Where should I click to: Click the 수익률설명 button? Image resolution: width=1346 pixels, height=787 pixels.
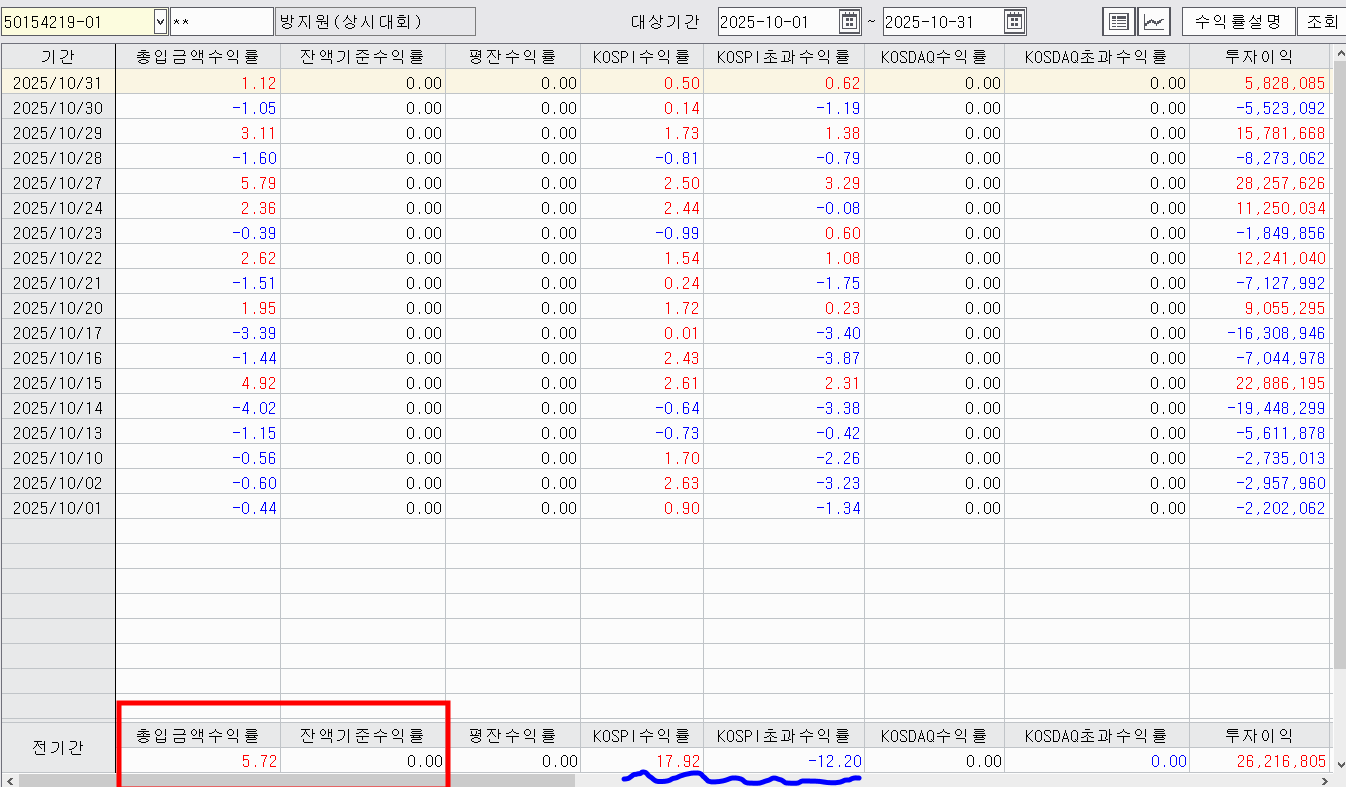pyautogui.click(x=1237, y=21)
